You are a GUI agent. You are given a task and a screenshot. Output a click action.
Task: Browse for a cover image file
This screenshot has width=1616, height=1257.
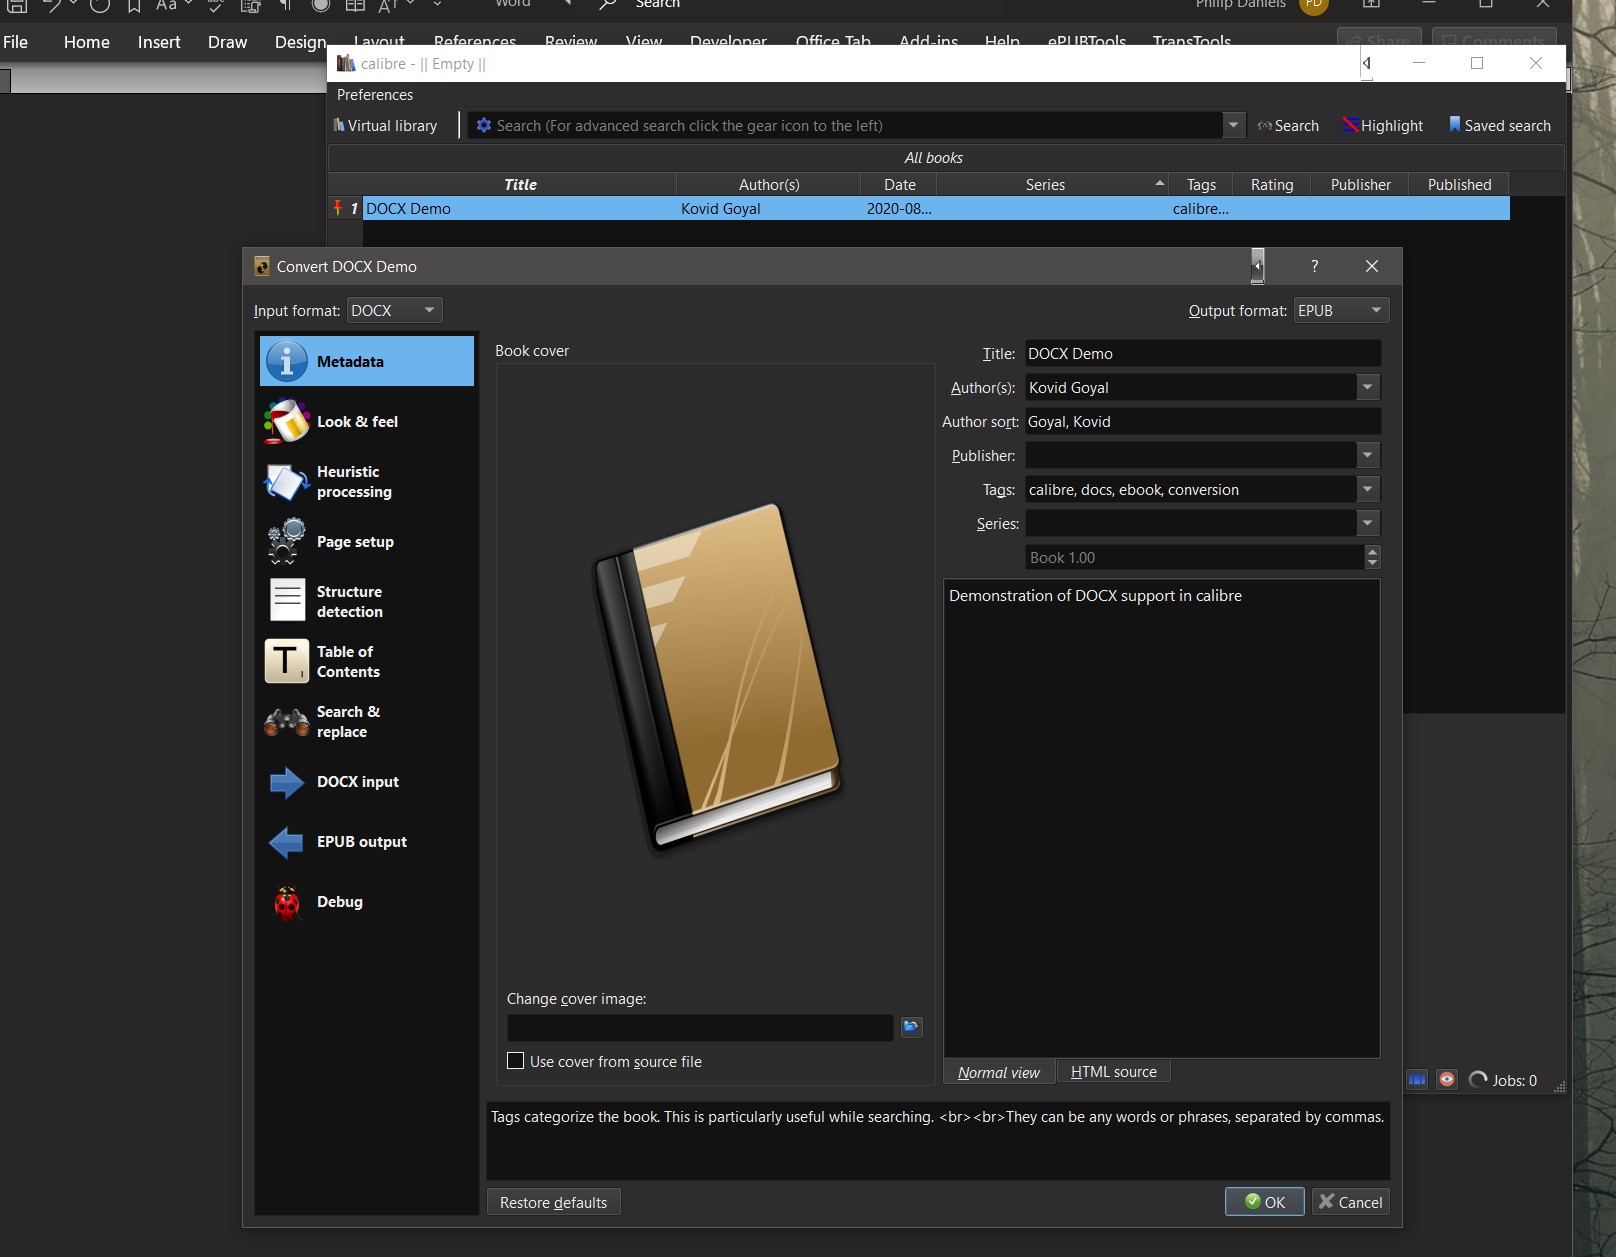(911, 1027)
